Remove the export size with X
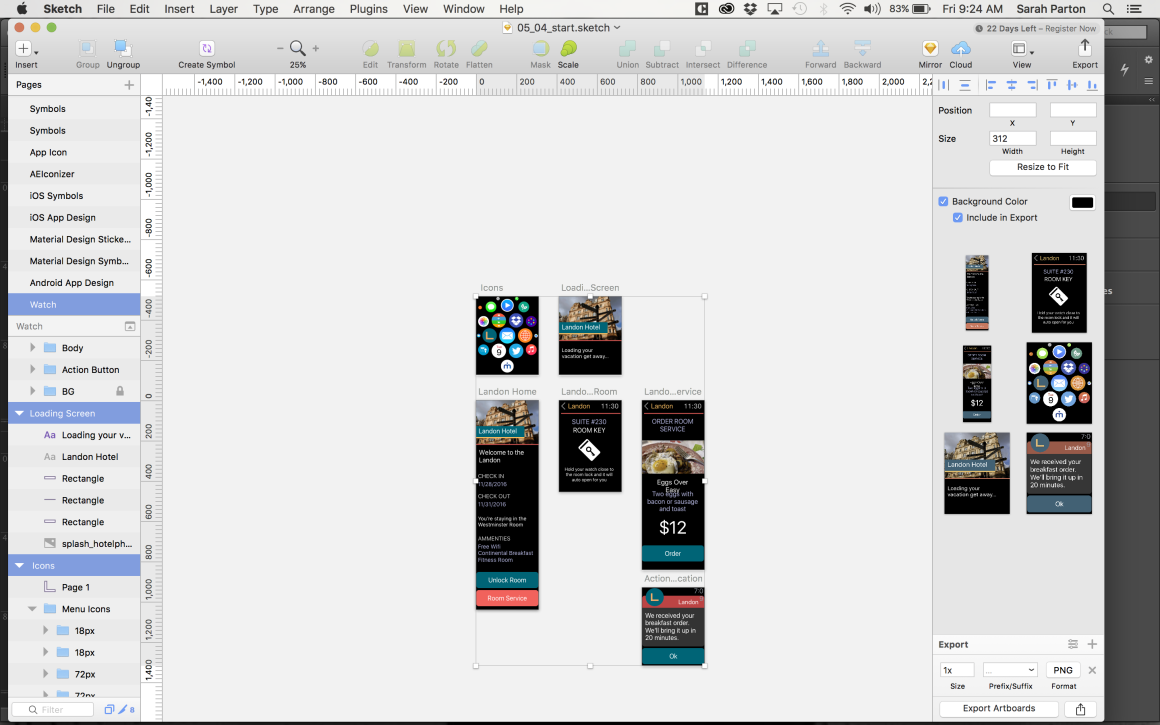 click(x=1092, y=670)
